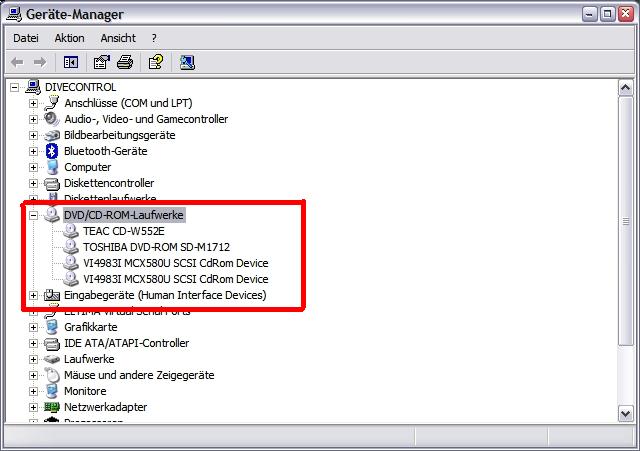Expand the Netzwerkadapter node
This screenshot has width=640, height=451.
(33, 407)
